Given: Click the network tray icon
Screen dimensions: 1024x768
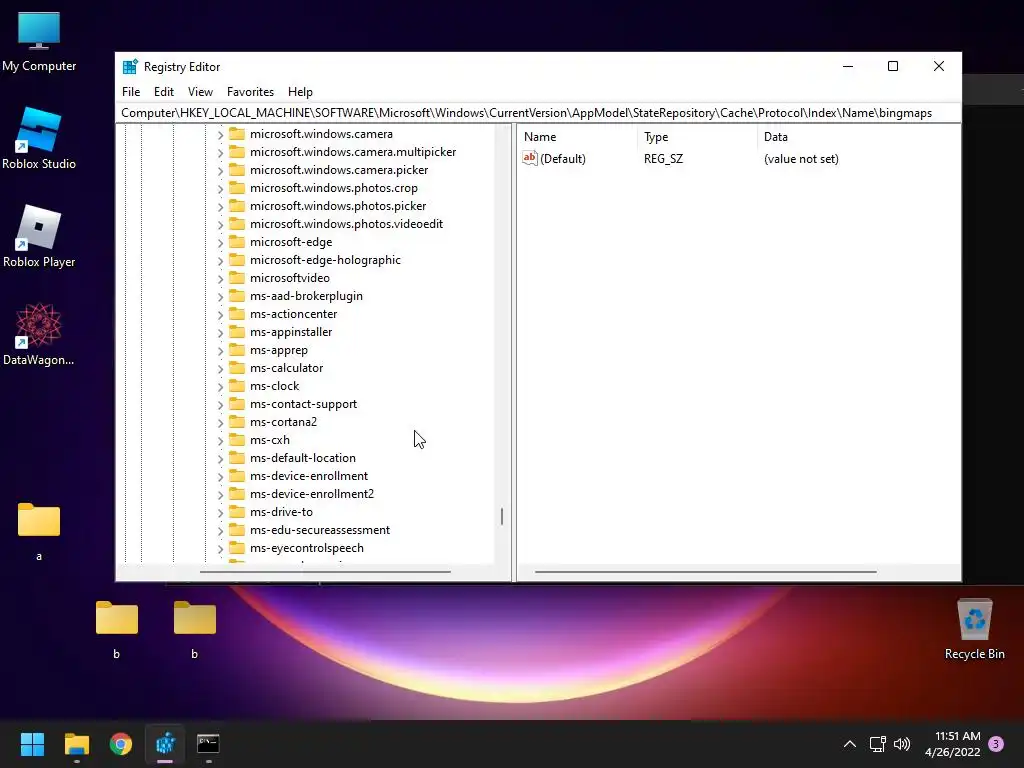Looking at the screenshot, I should coord(877,744).
